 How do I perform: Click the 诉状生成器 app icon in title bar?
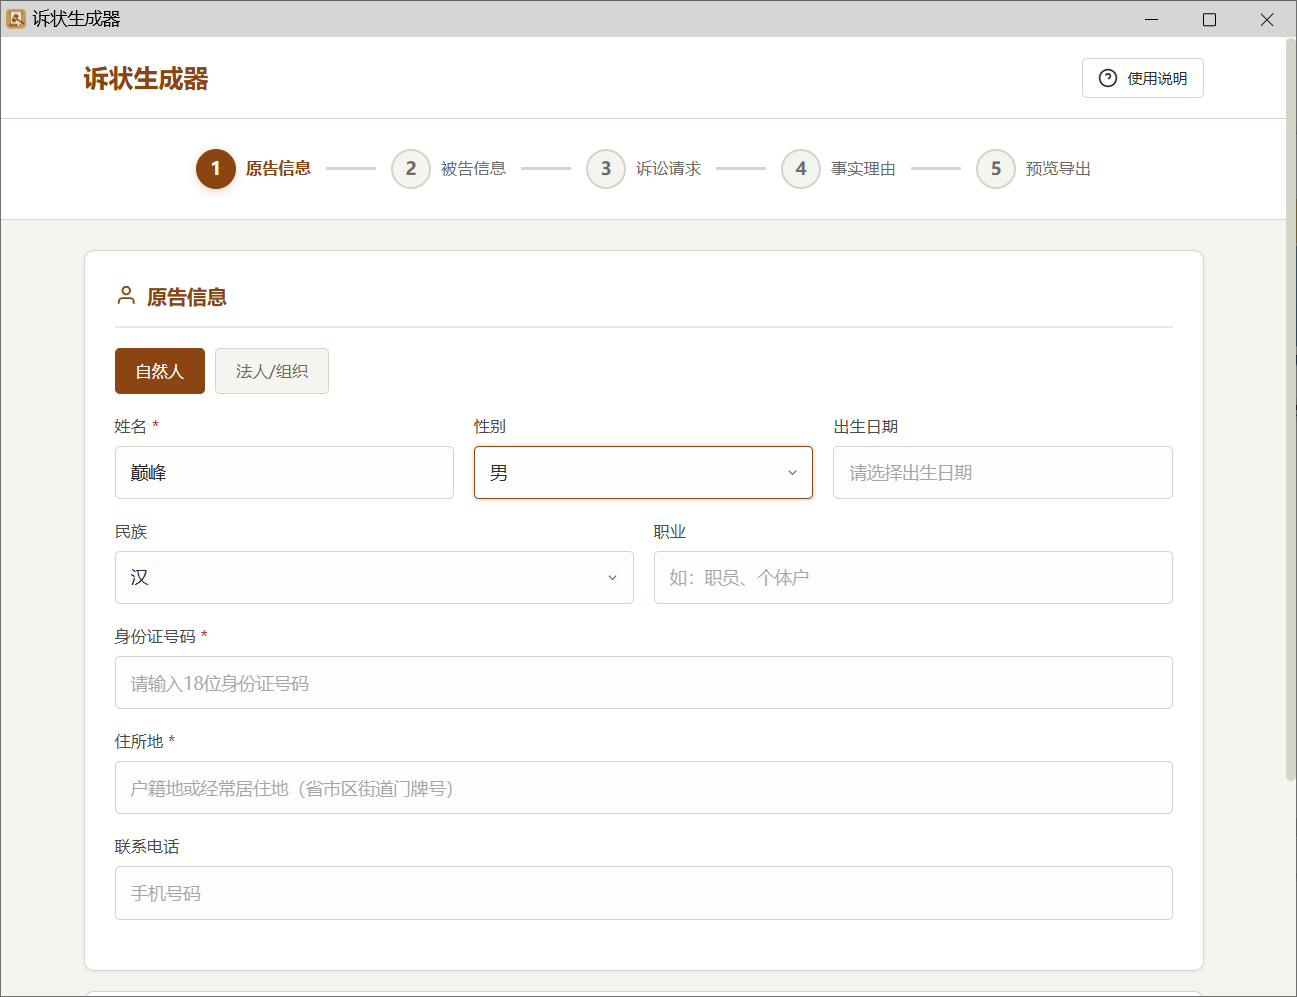pos(16,19)
